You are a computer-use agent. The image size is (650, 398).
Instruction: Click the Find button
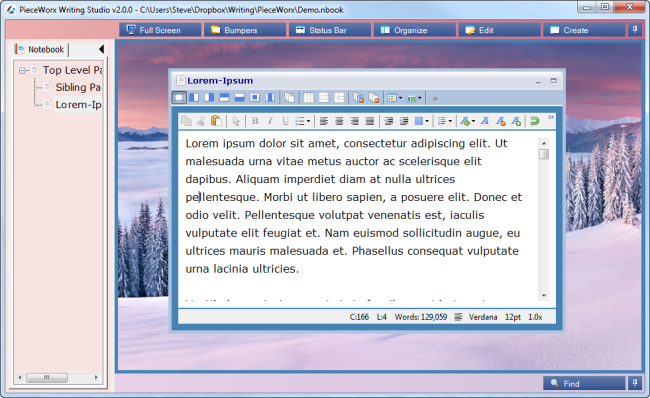coord(584,383)
